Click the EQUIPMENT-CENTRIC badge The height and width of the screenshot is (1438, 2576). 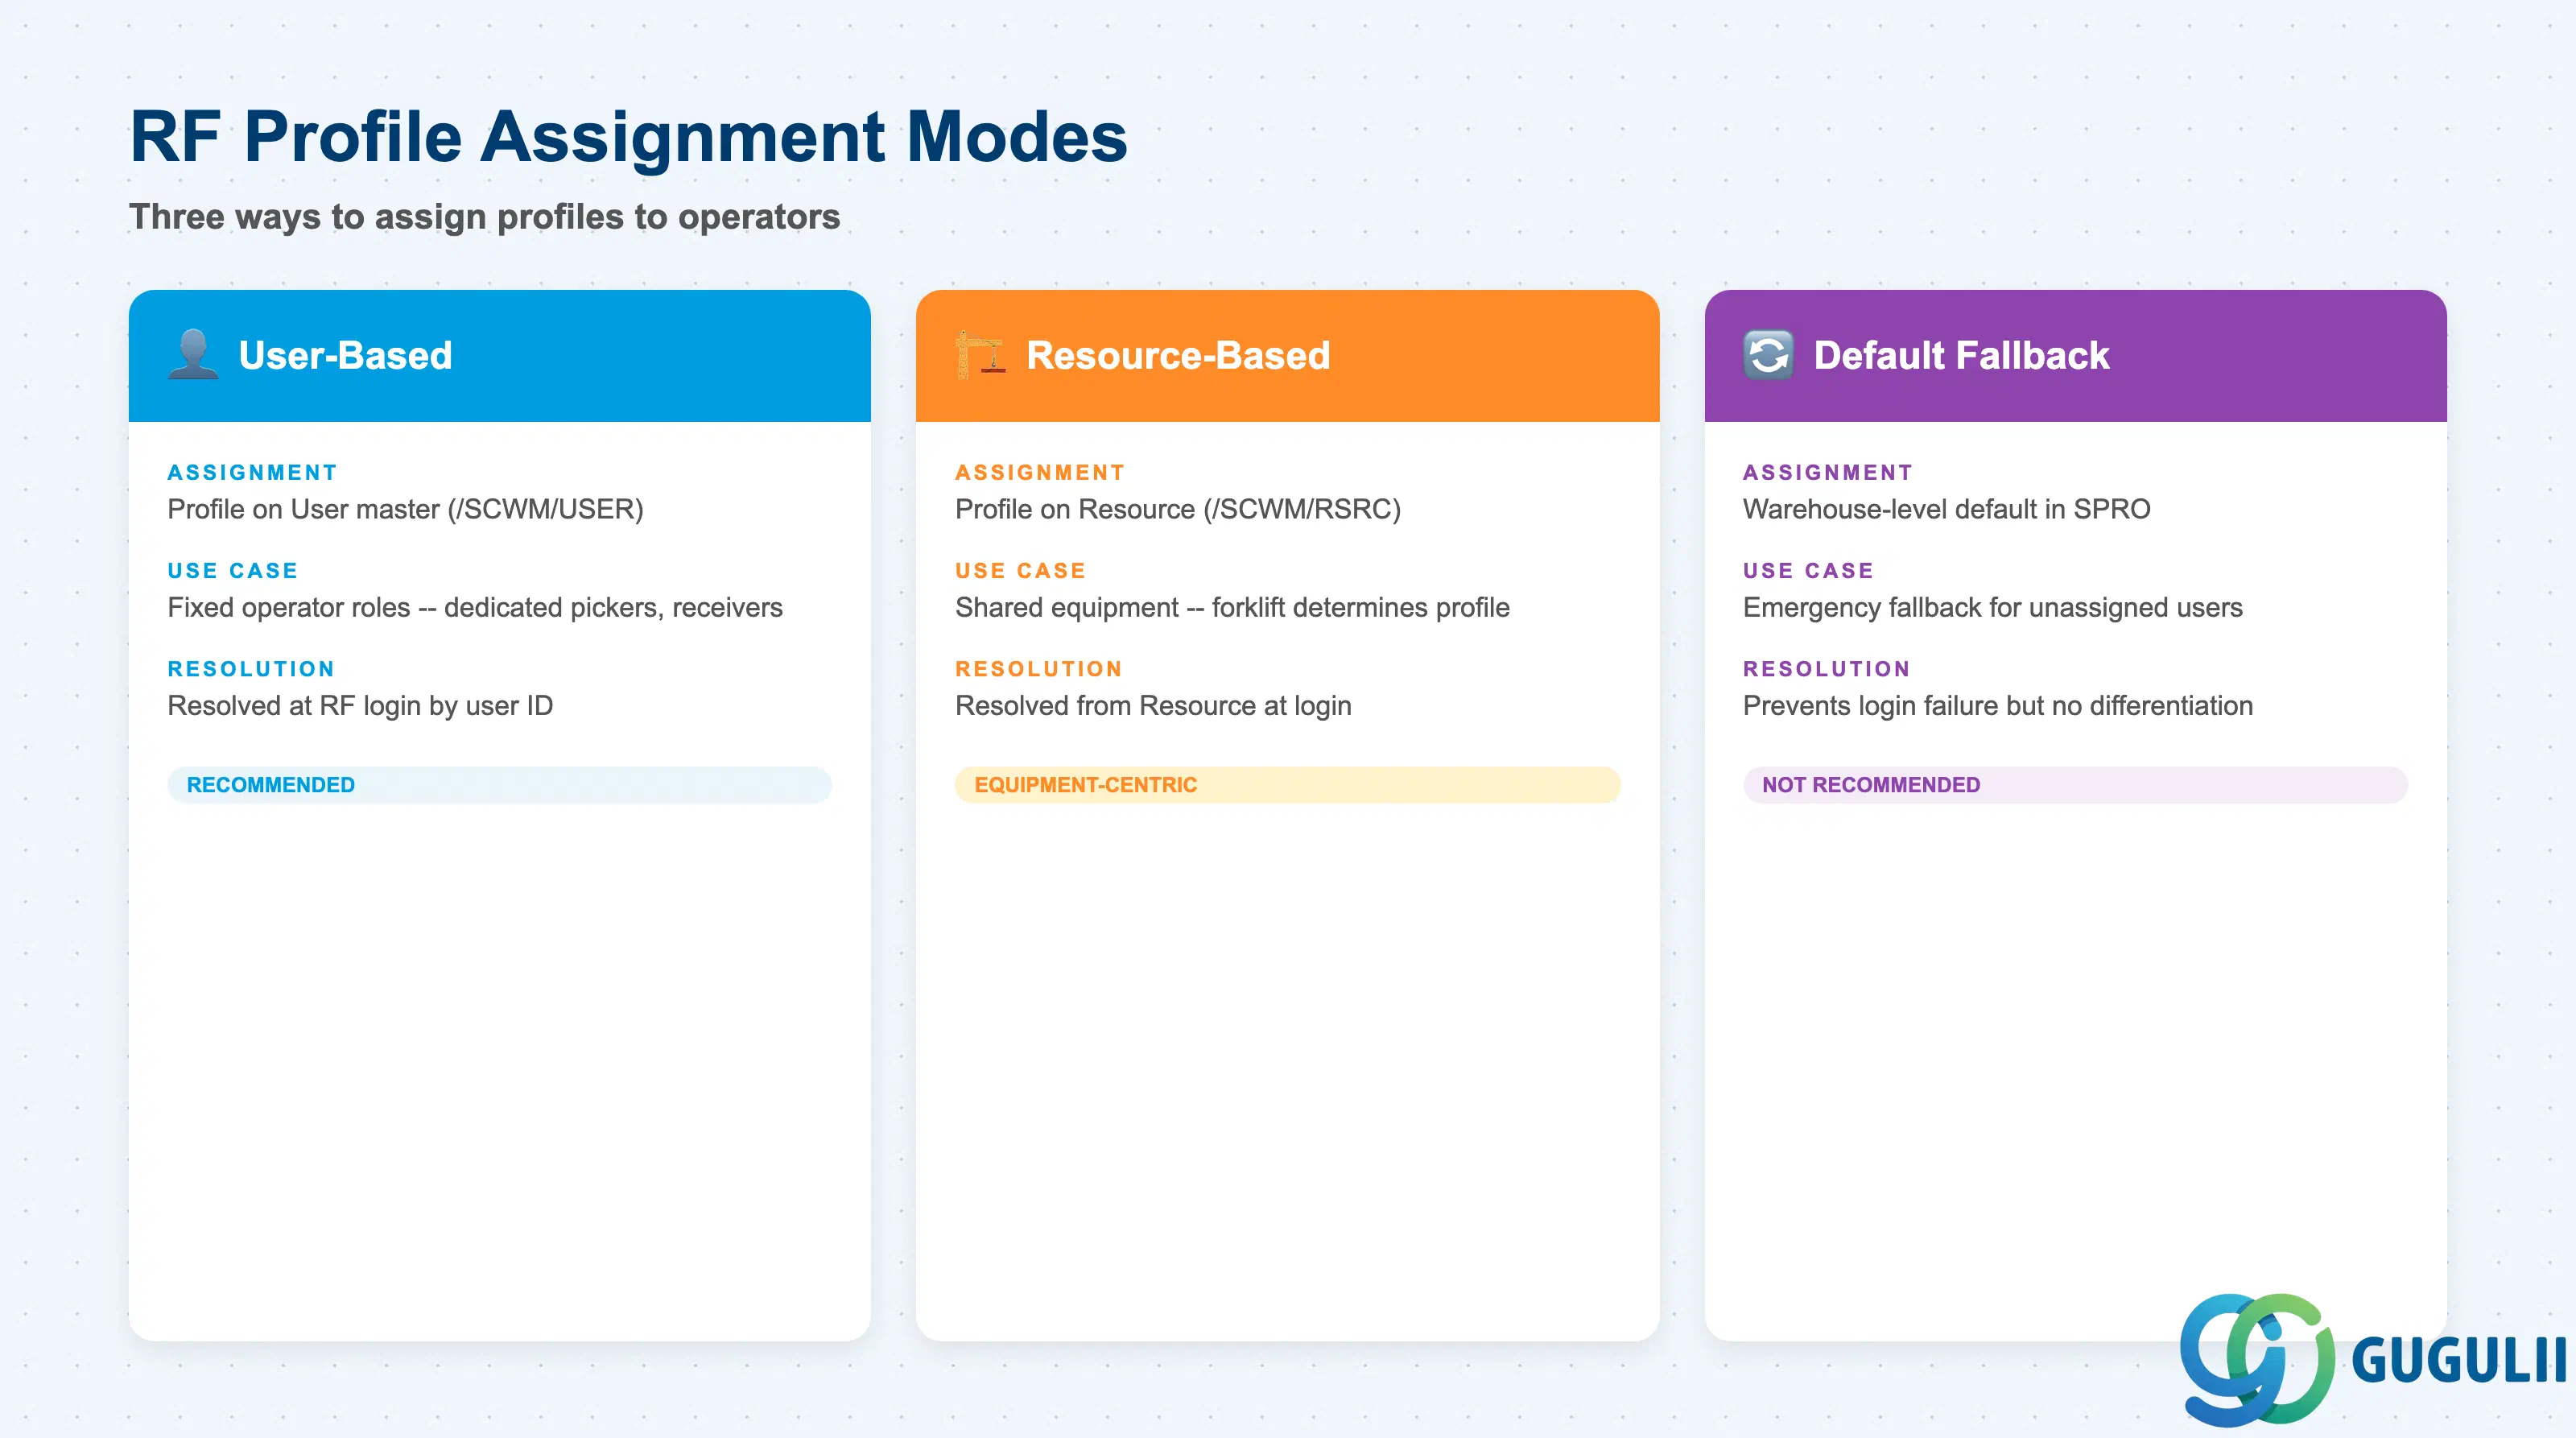coord(1287,785)
